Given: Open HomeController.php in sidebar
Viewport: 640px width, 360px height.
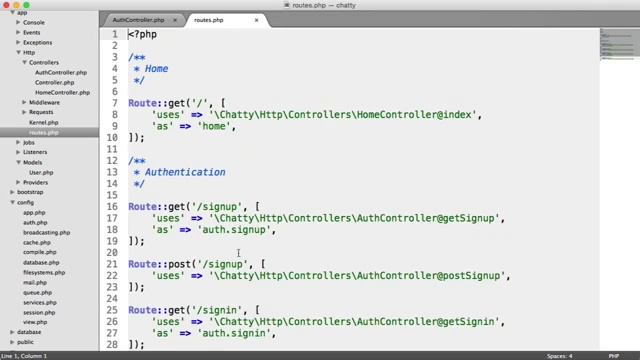Looking at the screenshot, I should click(62, 93).
